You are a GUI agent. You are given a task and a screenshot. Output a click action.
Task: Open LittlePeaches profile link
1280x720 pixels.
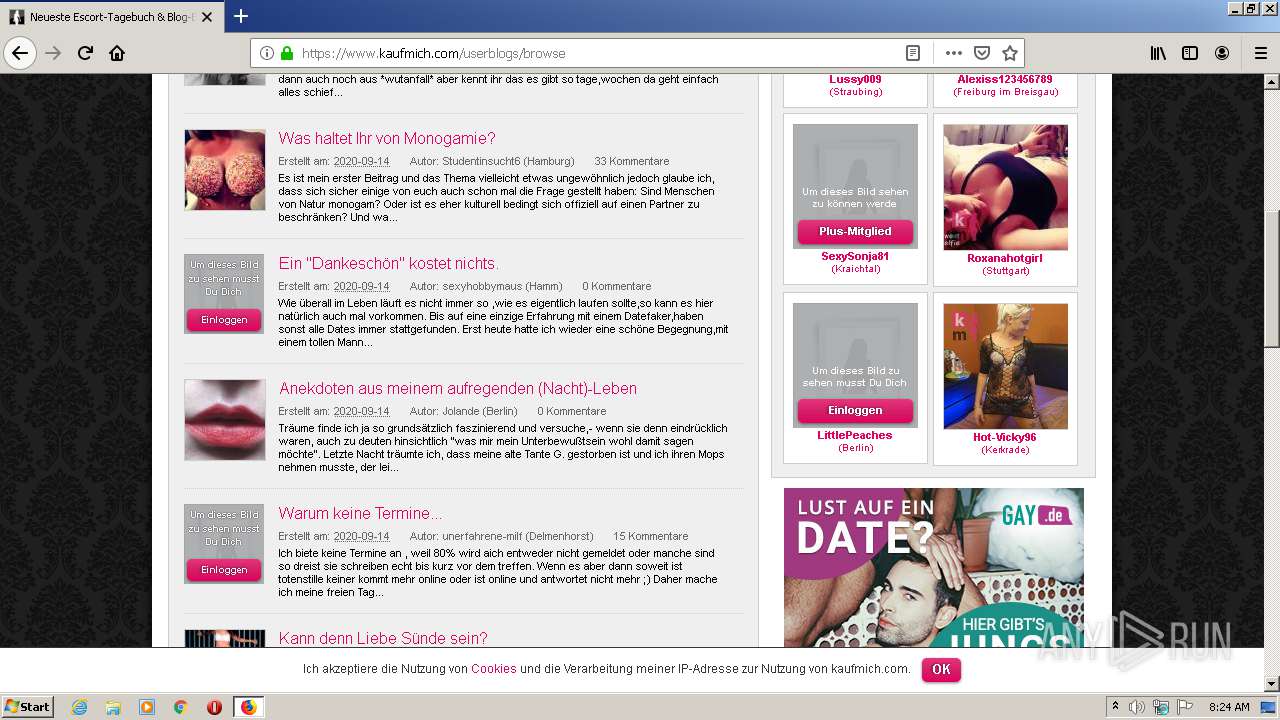pyautogui.click(x=855, y=436)
